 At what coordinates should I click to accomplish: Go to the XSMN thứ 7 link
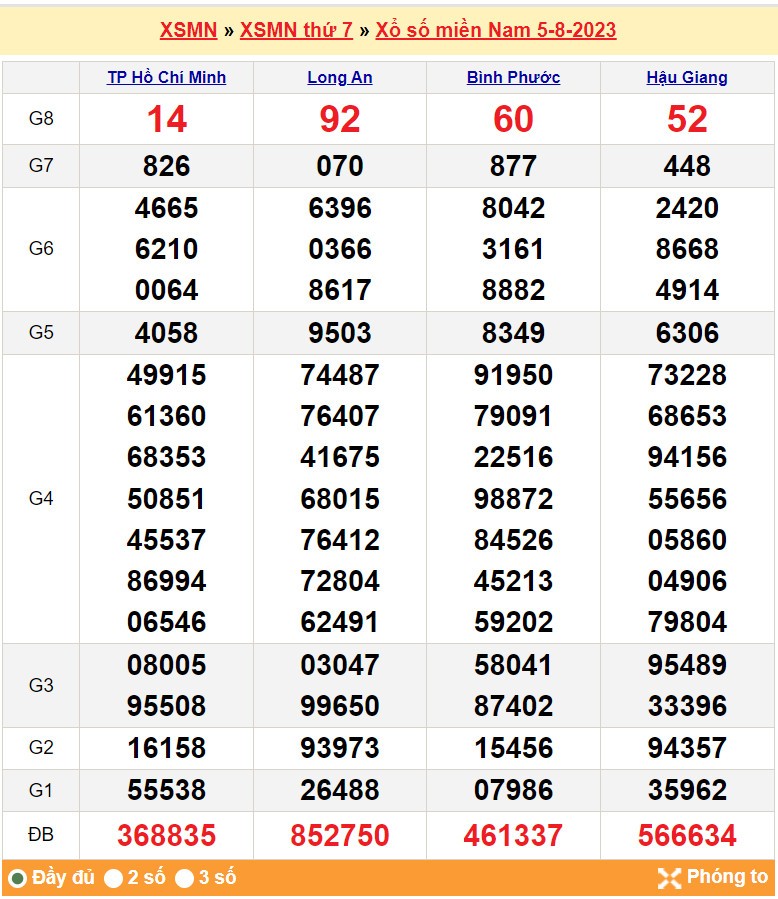pyautogui.click(x=296, y=30)
